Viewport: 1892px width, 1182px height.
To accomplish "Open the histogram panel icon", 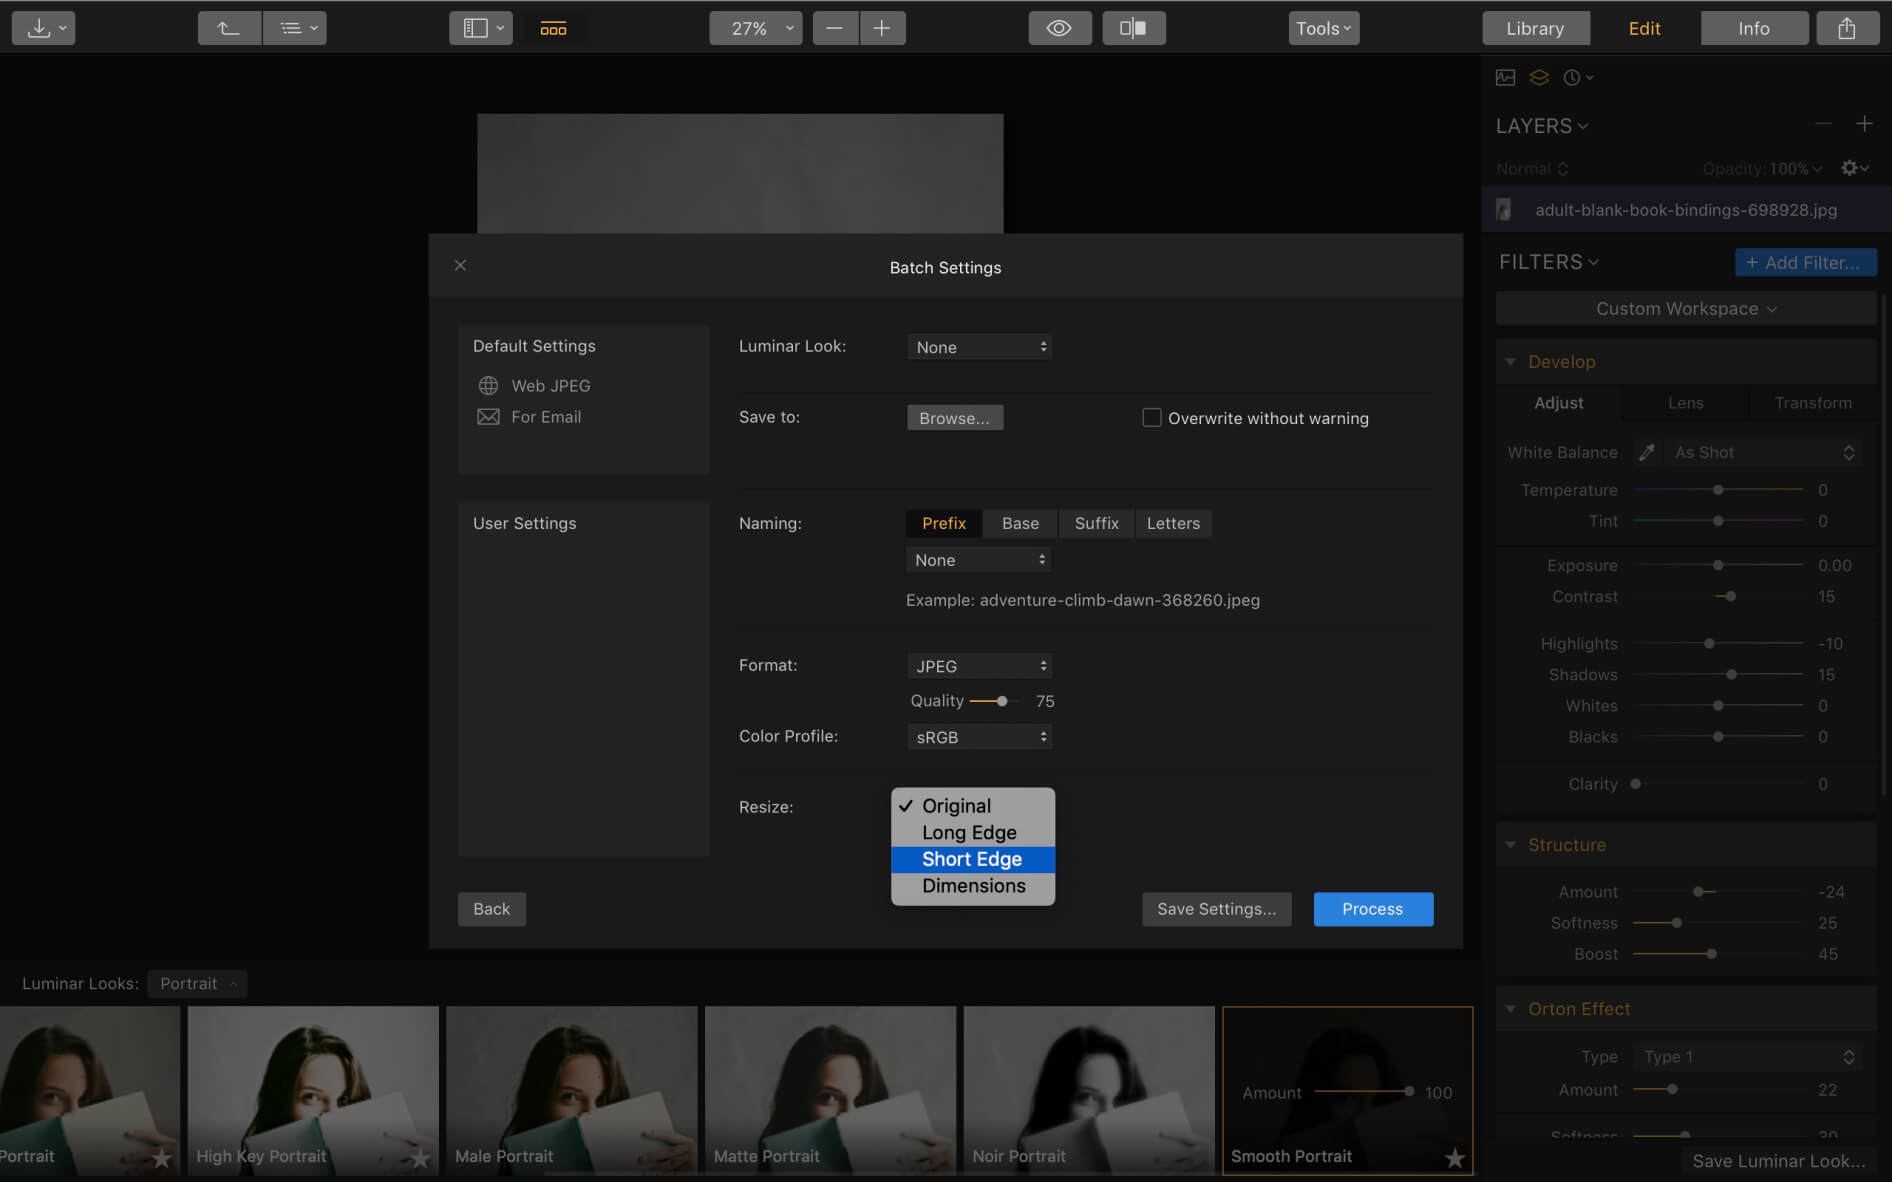I will pyautogui.click(x=1506, y=77).
